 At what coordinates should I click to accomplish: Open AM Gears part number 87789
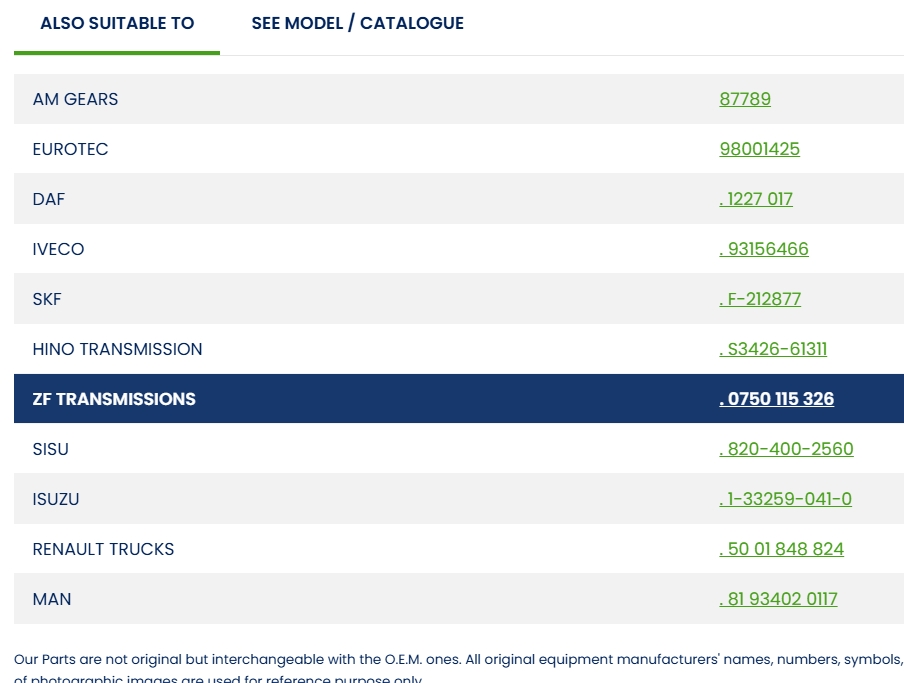745,99
